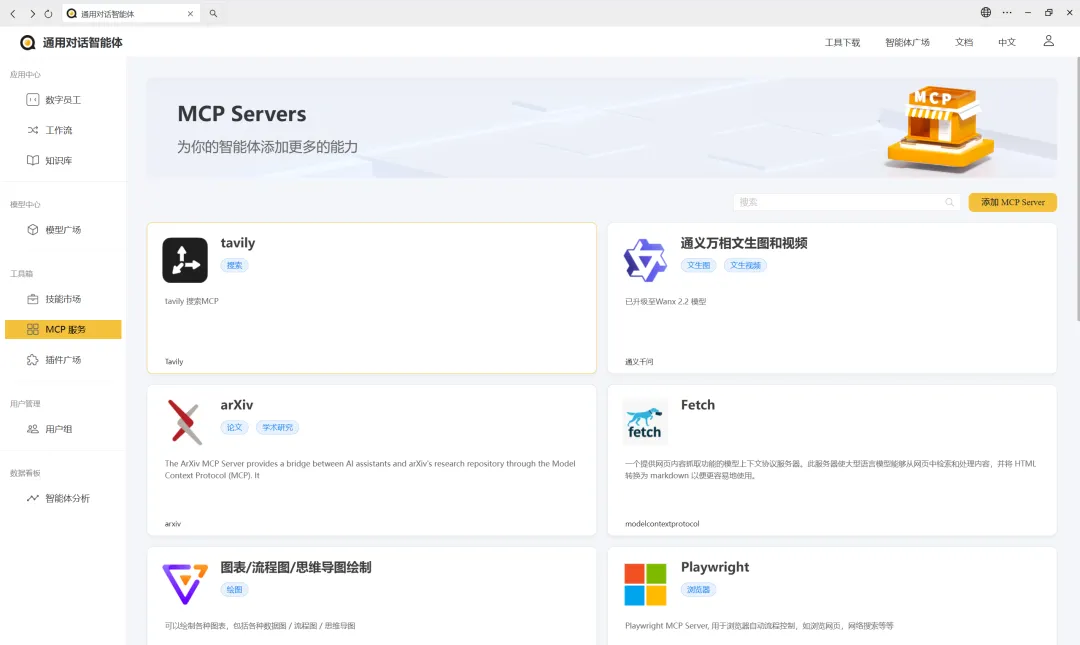Click the 智能体分析 chart line icon
Screen dimensions: 1080x645
pos(32,498)
